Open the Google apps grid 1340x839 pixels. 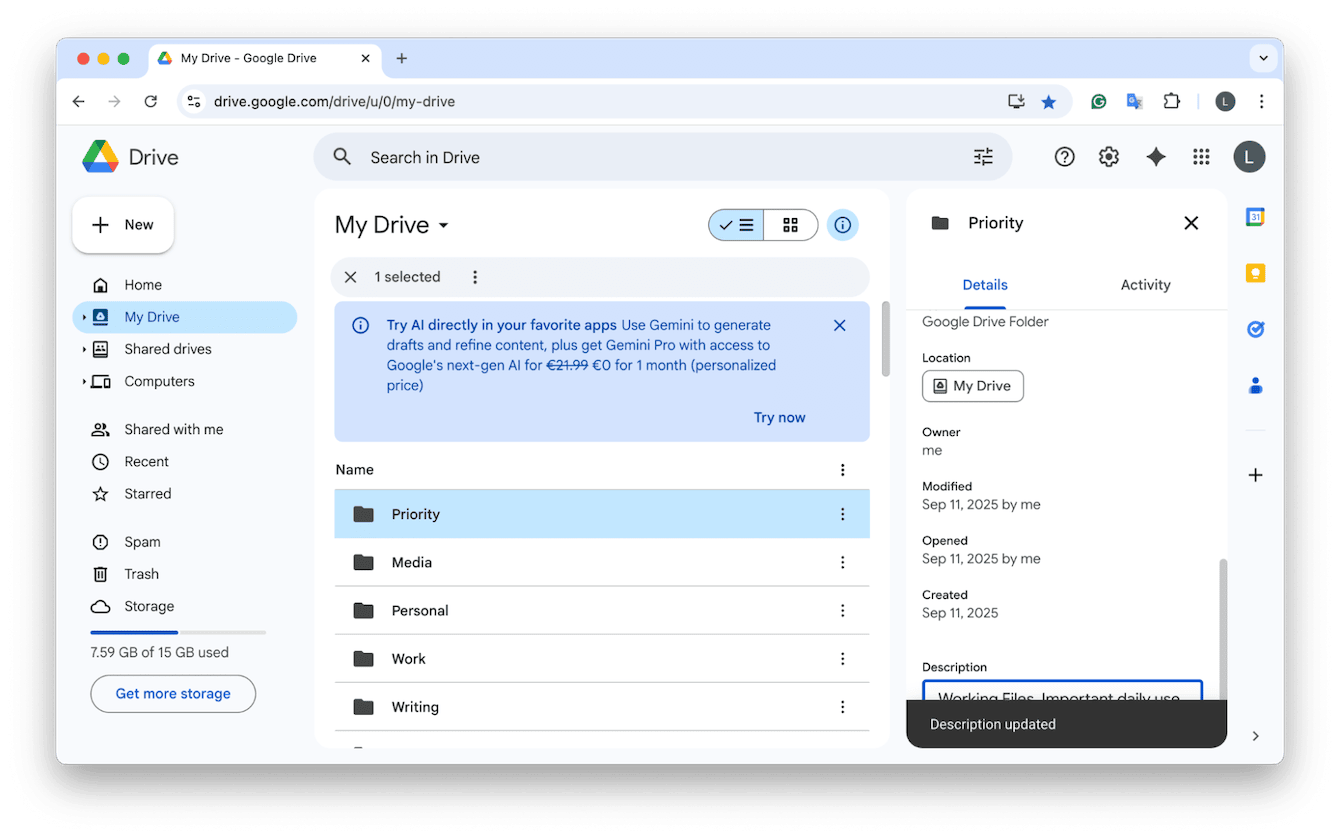pos(1201,156)
